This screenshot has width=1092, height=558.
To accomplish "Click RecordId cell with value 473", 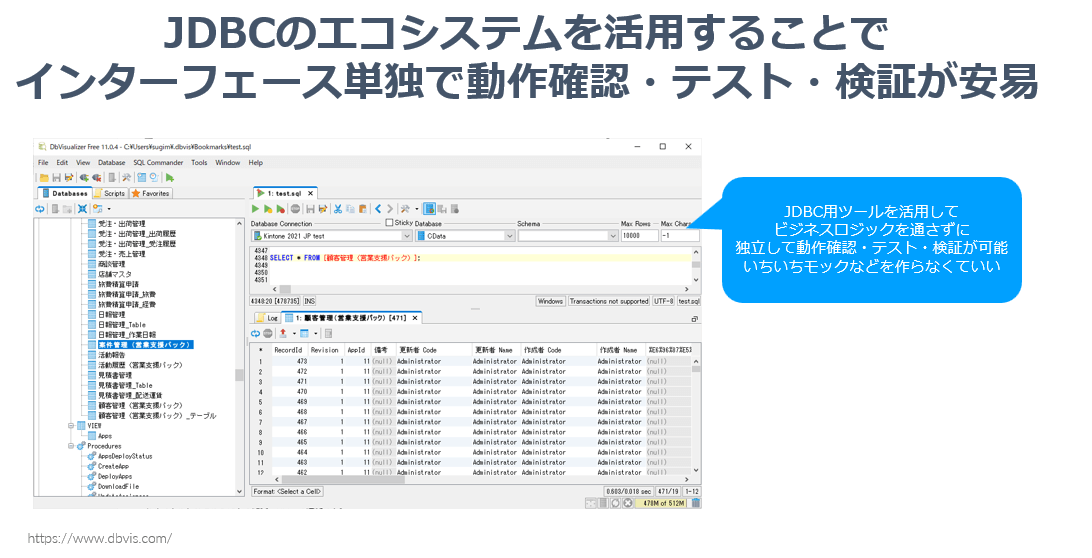I will click(290, 362).
